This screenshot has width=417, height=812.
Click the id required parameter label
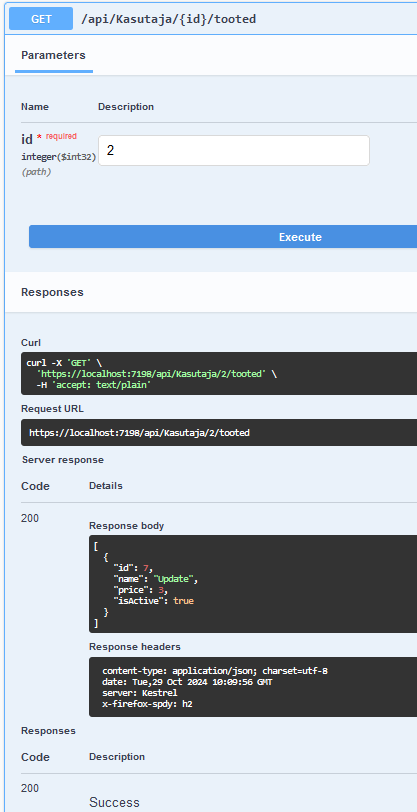(49, 138)
